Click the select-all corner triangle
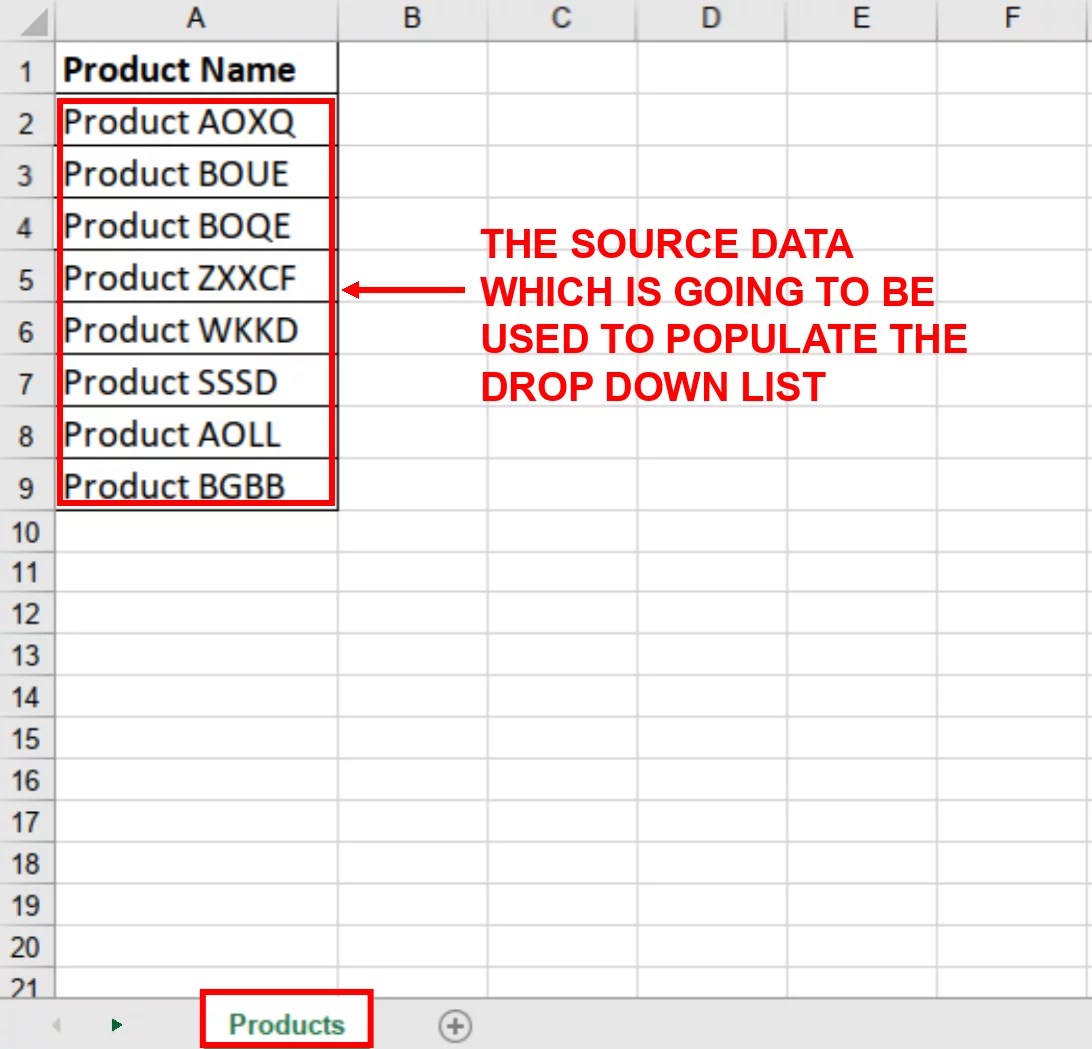The height and width of the screenshot is (1049, 1092). click(33, 22)
